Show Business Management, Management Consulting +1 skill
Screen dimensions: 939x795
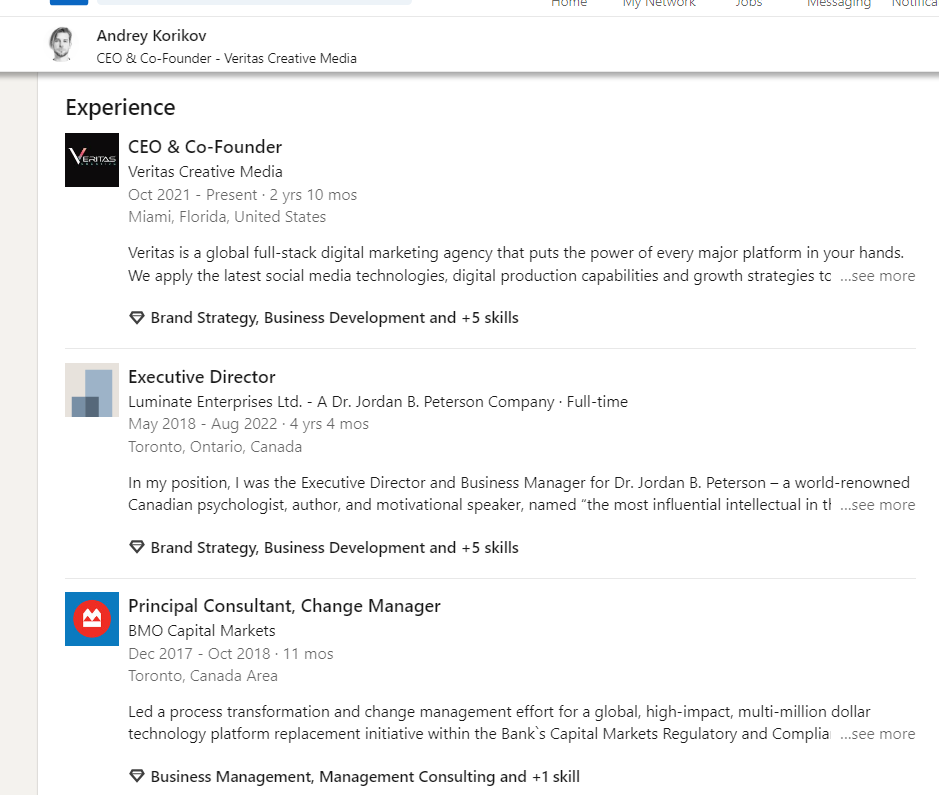coord(365,776)
